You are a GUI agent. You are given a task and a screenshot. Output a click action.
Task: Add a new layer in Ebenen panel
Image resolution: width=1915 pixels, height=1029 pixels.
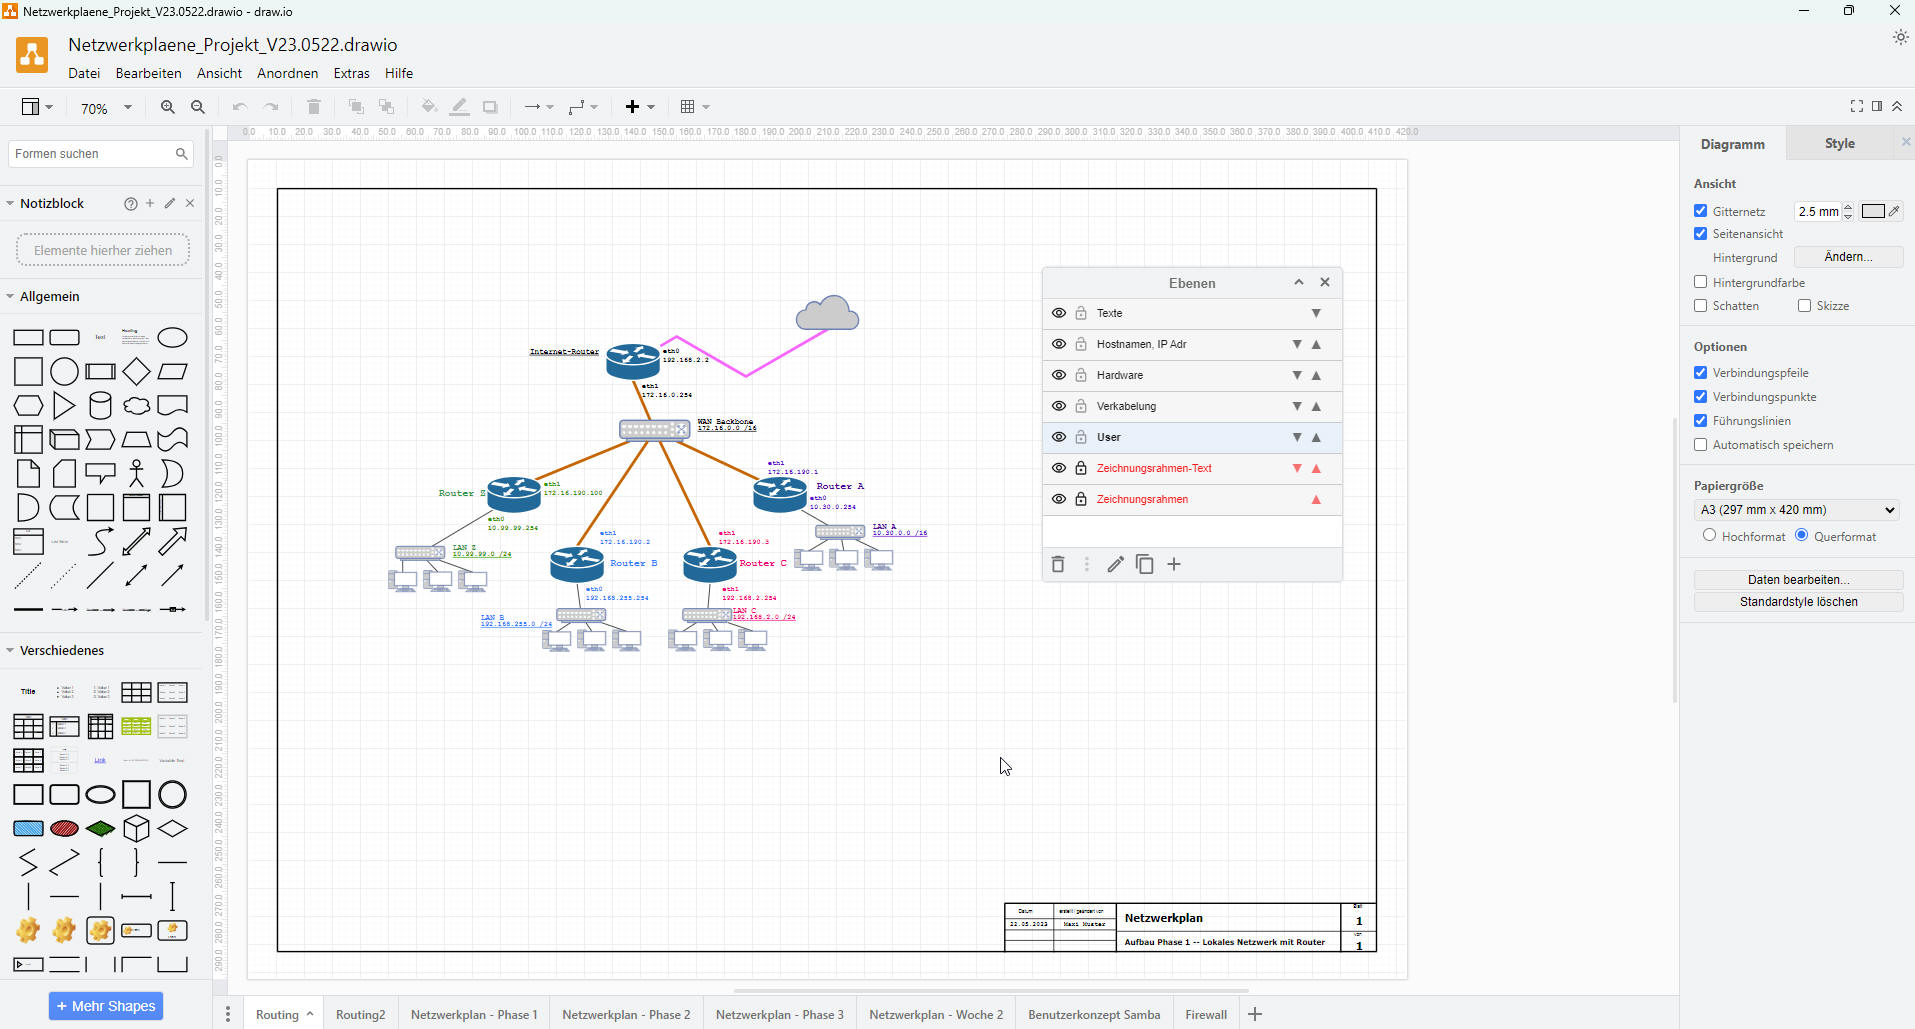(x=1174, y=565)
